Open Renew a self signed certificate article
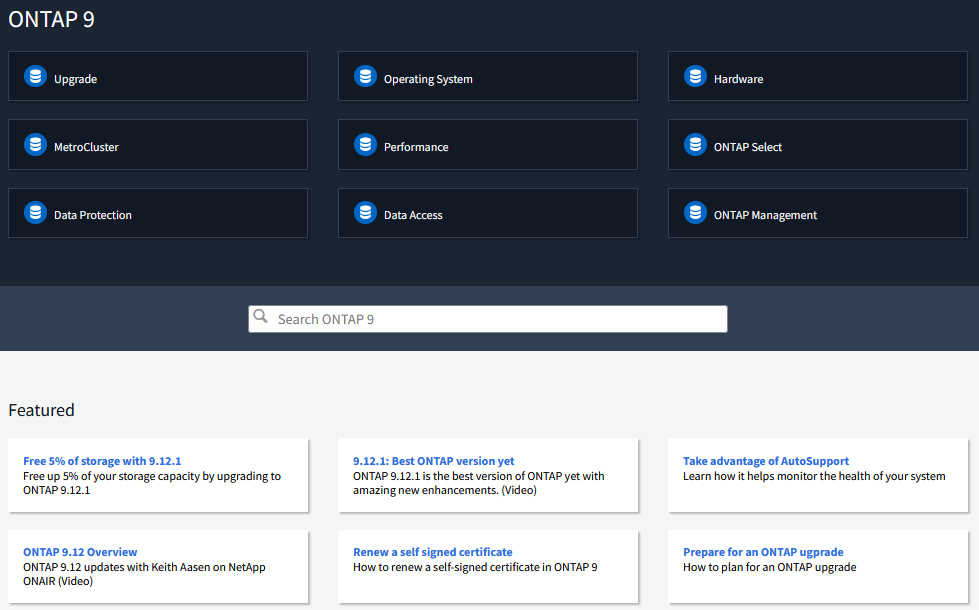979x610 pixels. tap(432, 552)
